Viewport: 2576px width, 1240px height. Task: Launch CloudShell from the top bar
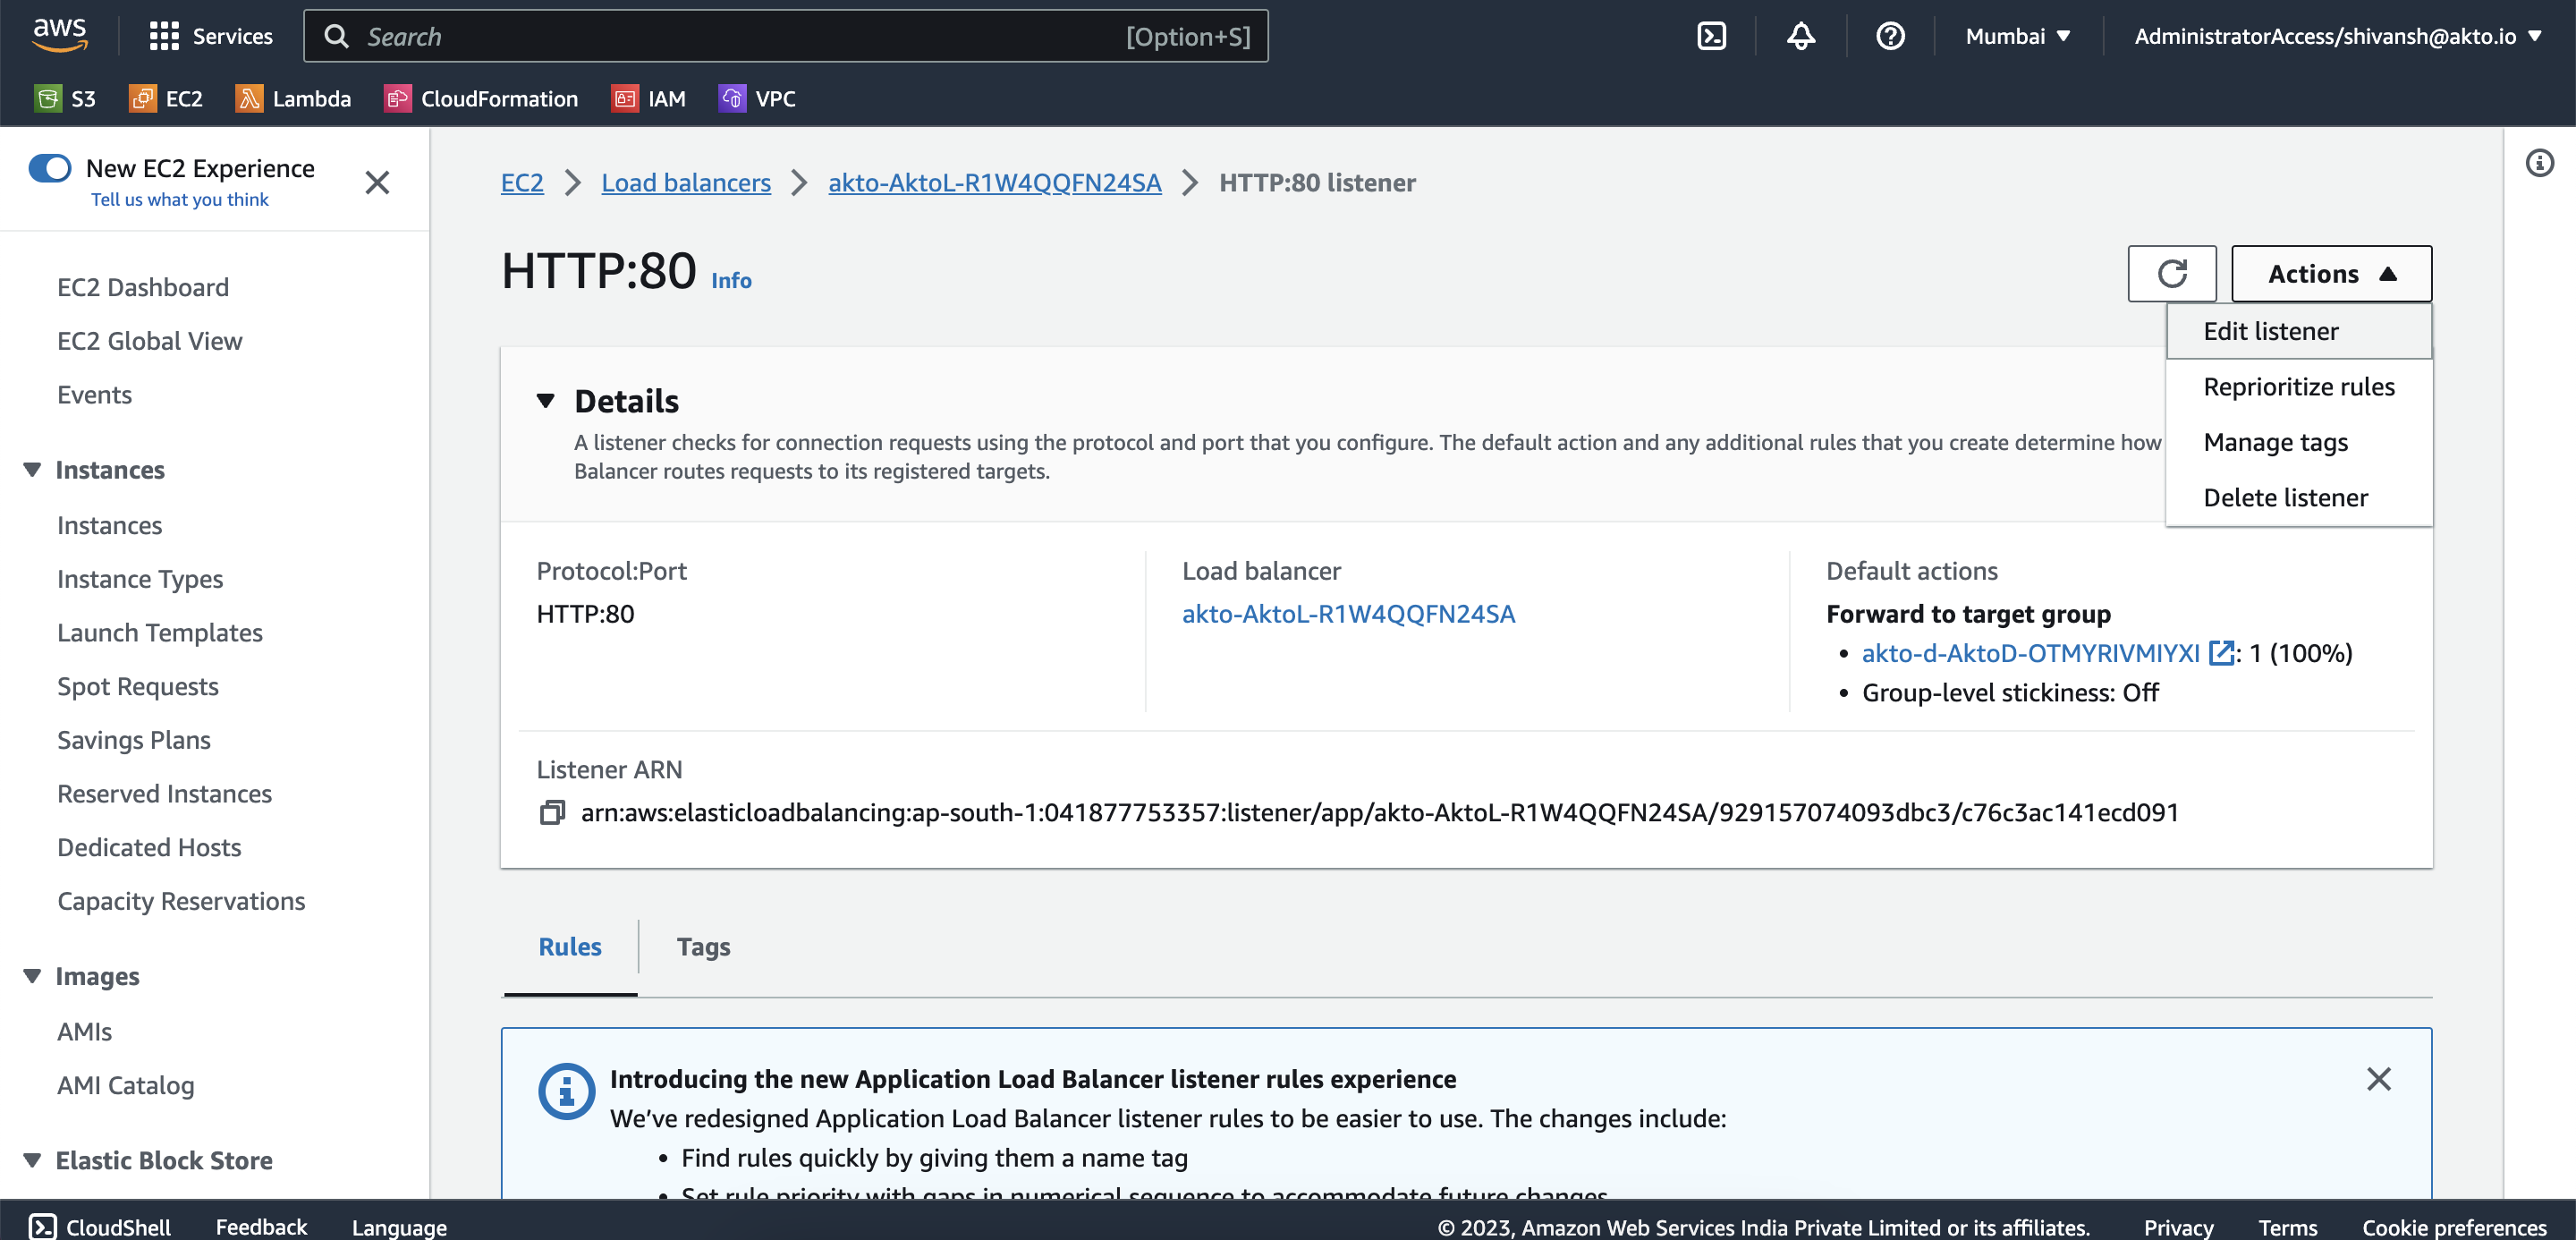click(x=1712, y=35)
